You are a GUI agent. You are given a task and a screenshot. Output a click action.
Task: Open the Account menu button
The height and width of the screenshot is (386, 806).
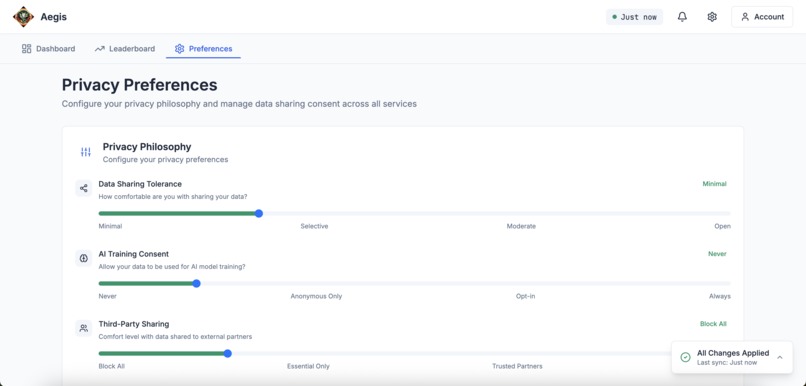pyautogui.click(x=762, y=17)
